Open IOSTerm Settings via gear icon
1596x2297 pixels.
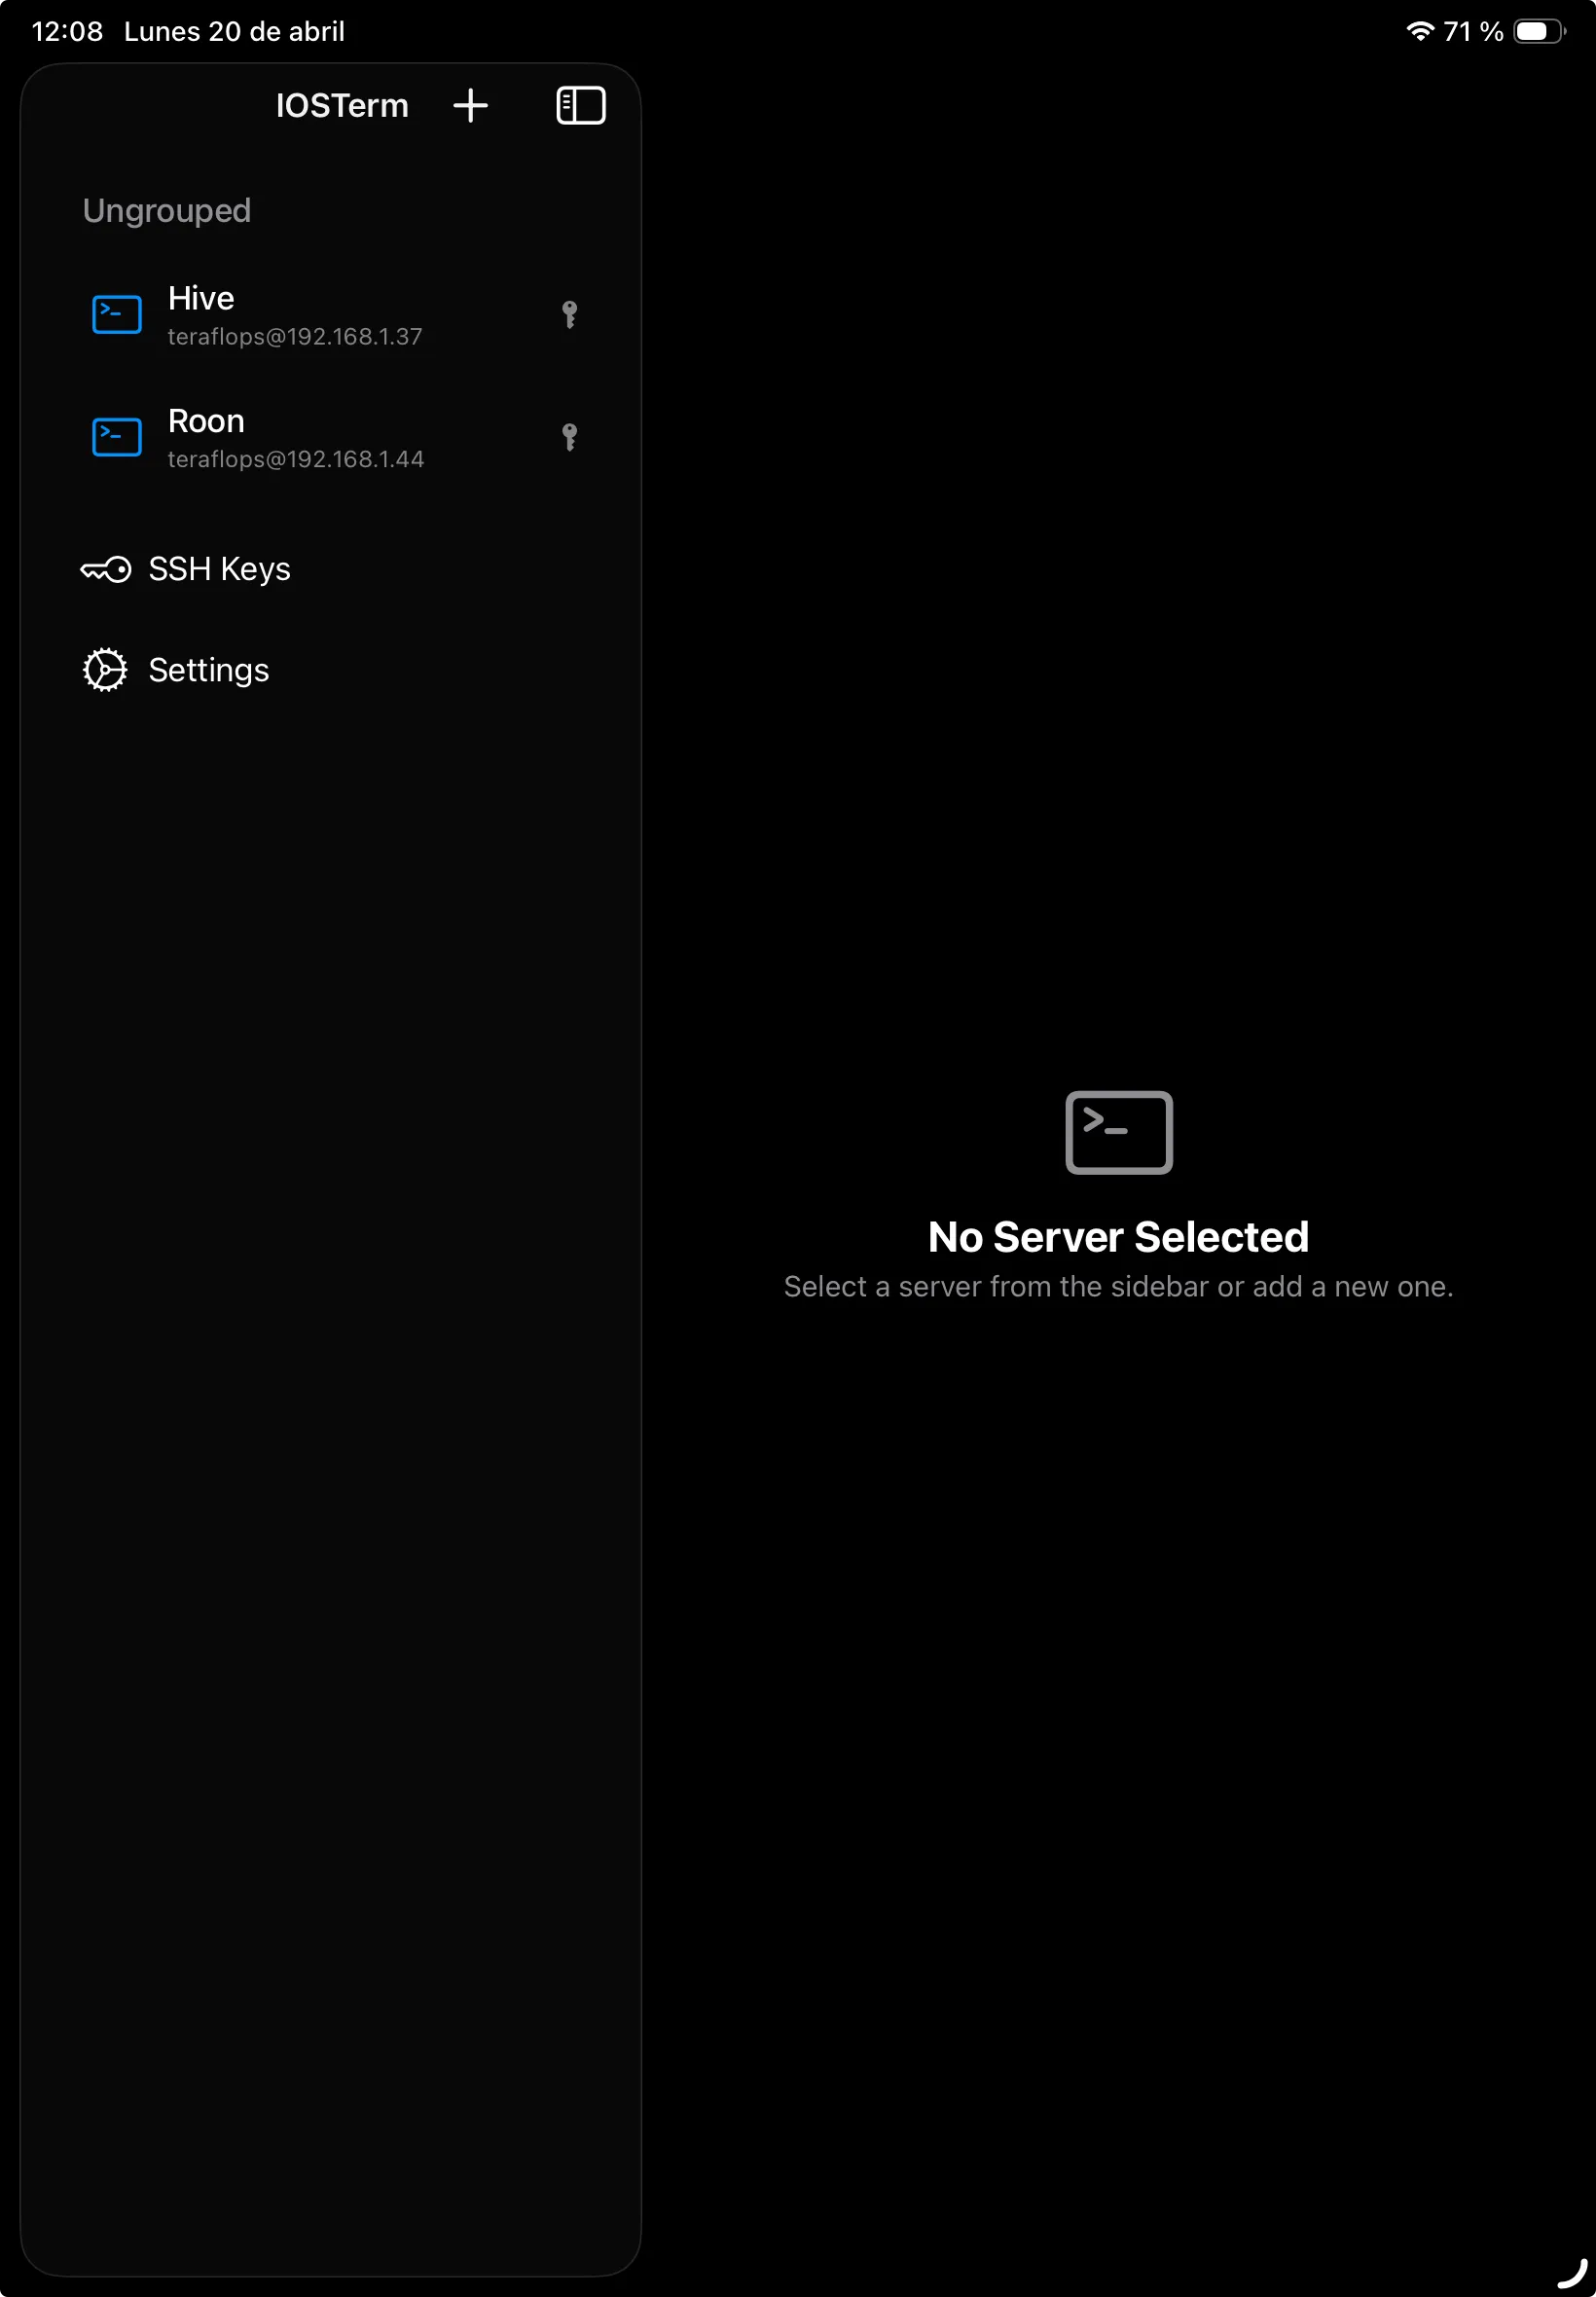click(104, 669)
